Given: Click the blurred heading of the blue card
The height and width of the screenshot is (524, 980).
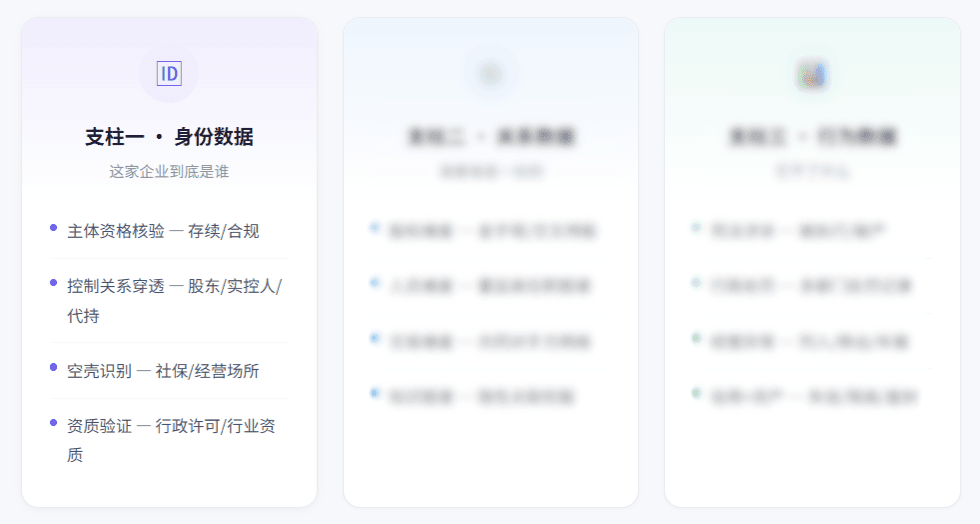Looking at the screenshot, I should click(491, 136).
